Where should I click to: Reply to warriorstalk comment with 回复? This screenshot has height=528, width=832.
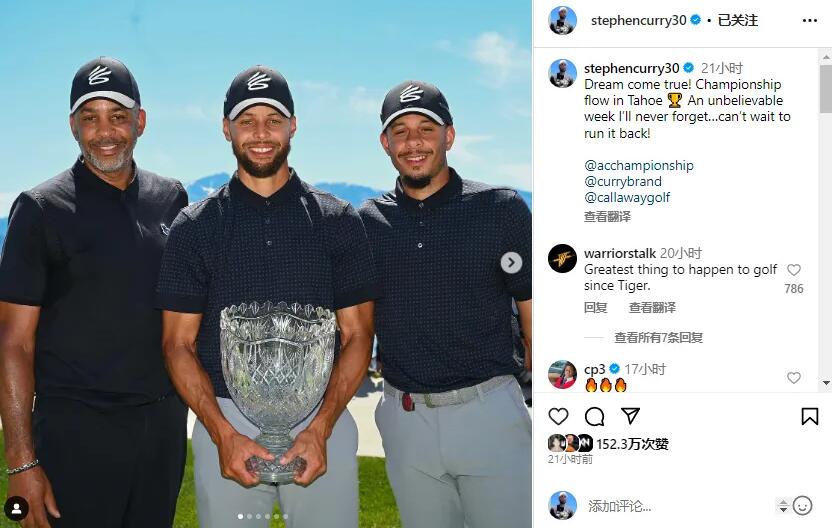[595, 308]
